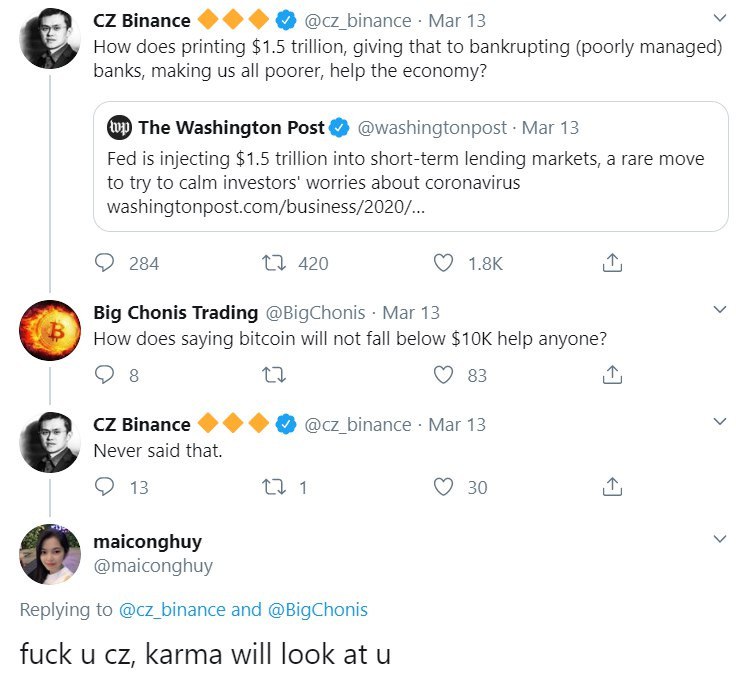Open the quoted Washington Post tweet

(x=411, y=167)
